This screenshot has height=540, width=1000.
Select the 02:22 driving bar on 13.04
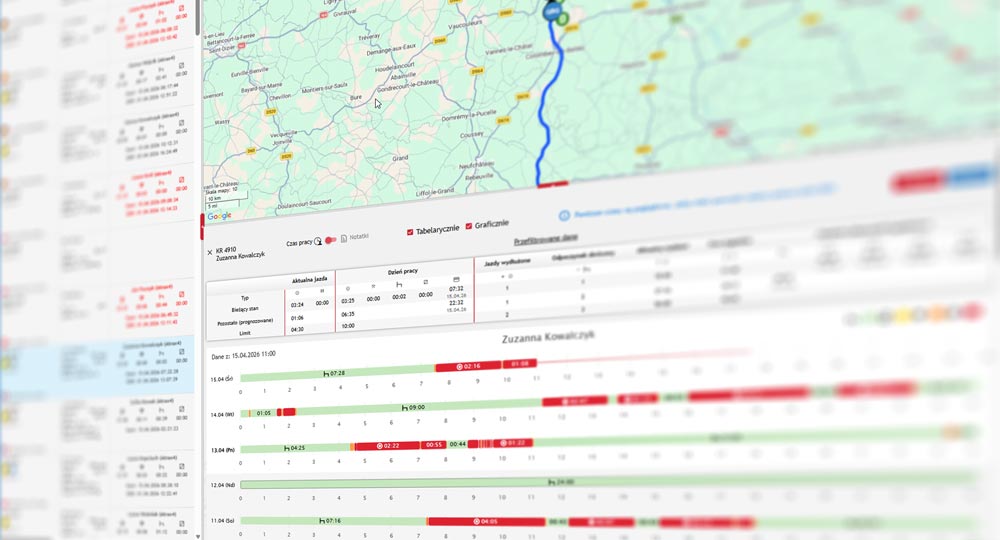(388, 445)
